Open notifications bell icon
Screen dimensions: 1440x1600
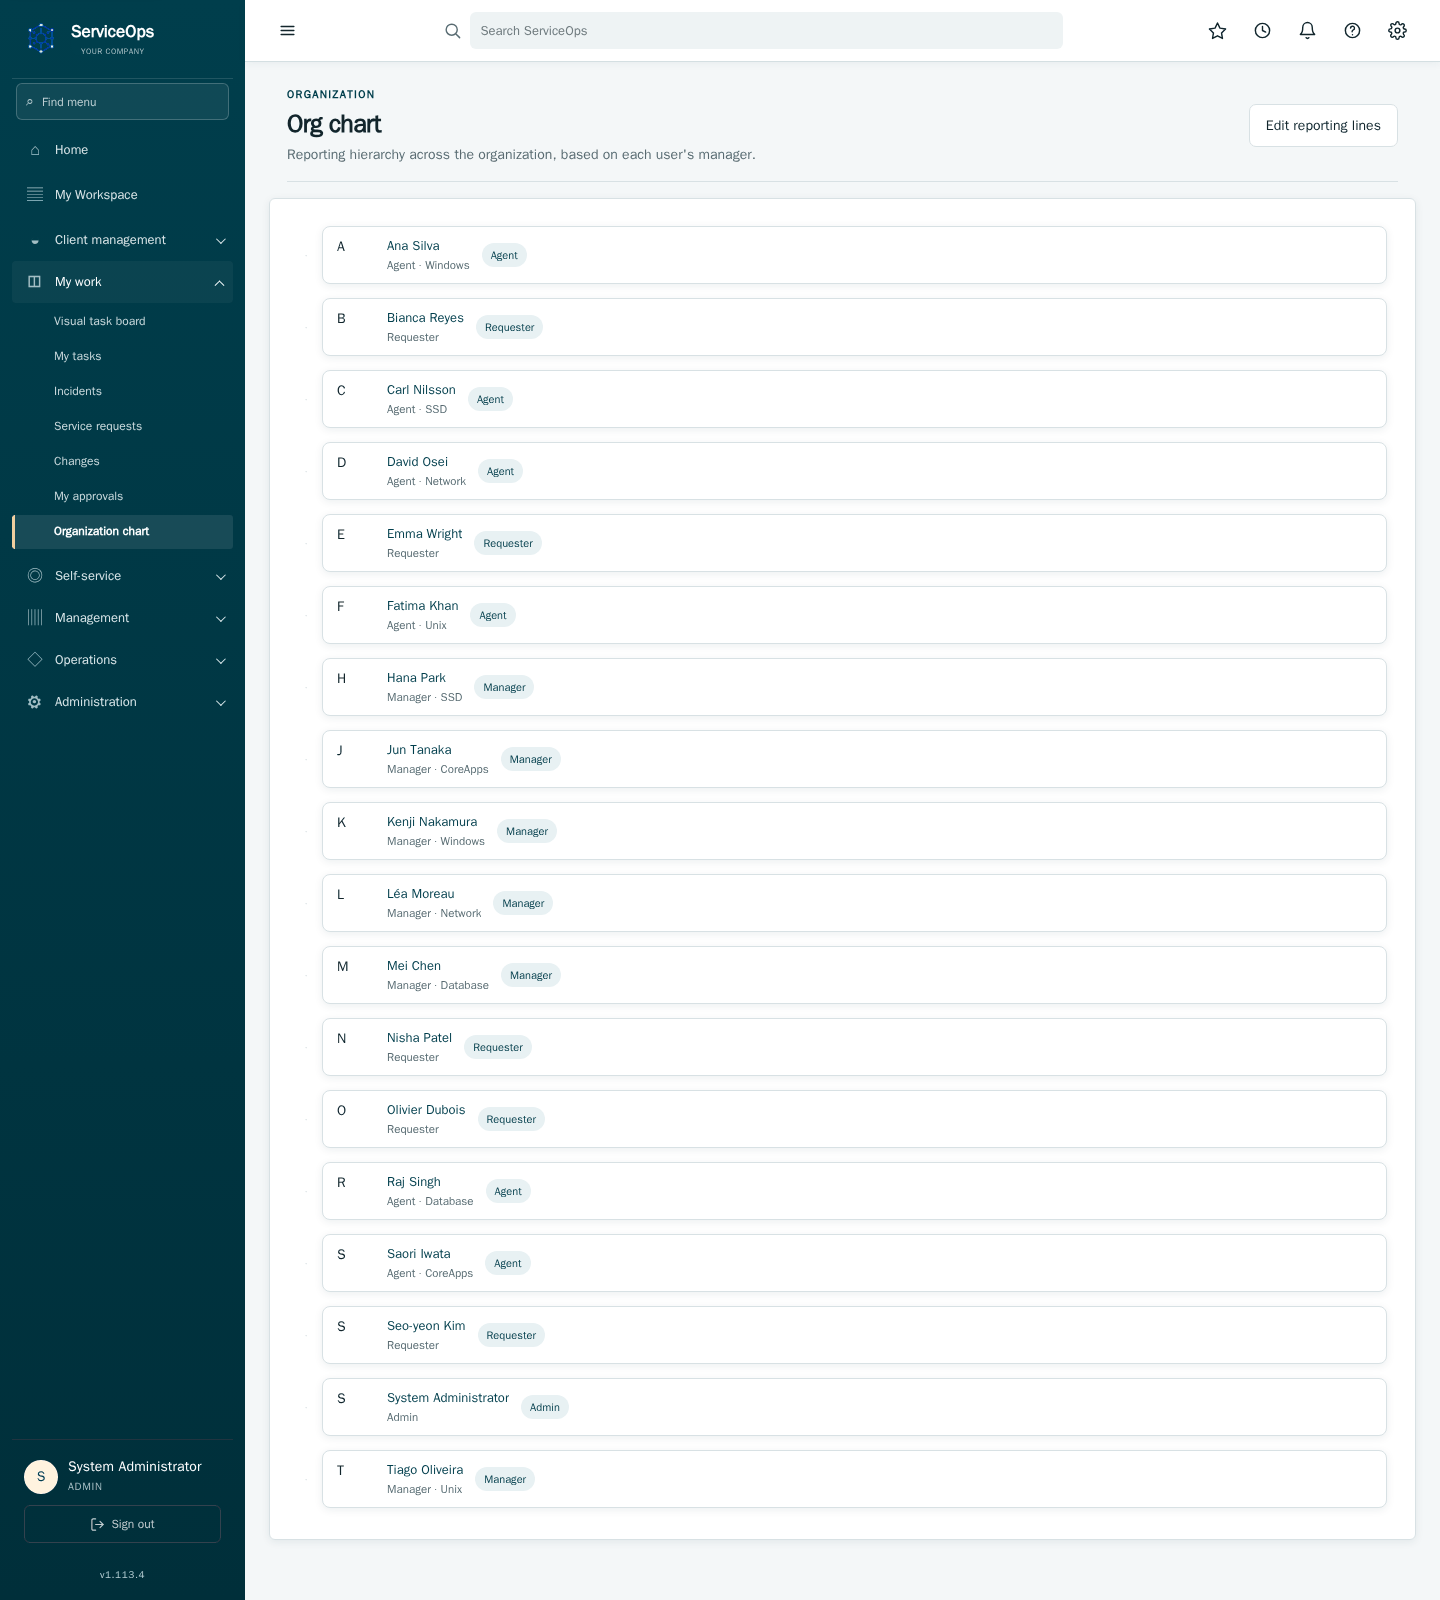(x=1308, y=31)
